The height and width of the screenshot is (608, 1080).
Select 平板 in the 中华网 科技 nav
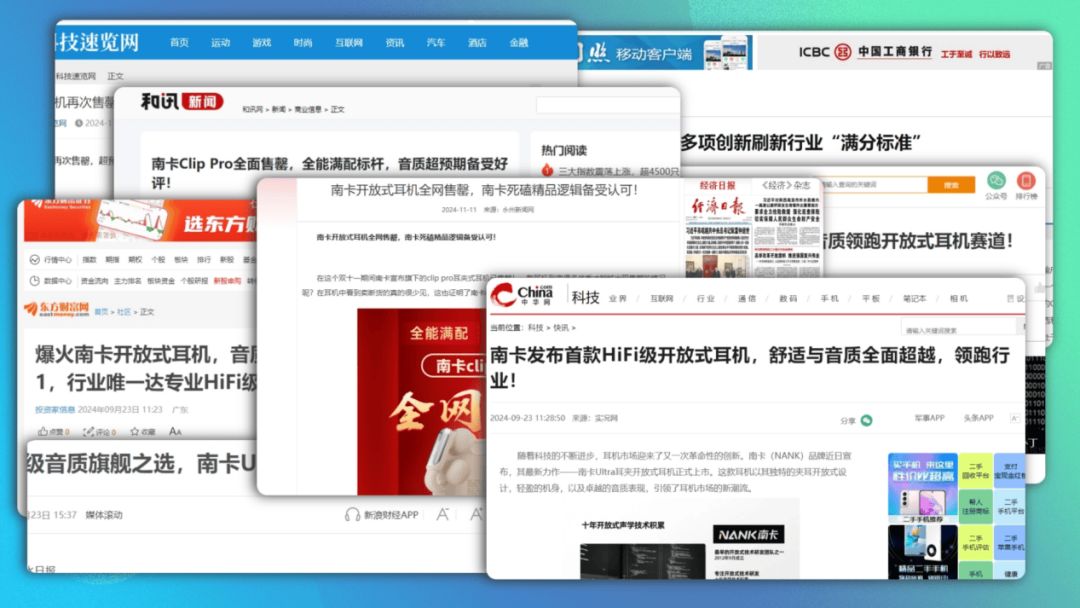click(871, 298)
